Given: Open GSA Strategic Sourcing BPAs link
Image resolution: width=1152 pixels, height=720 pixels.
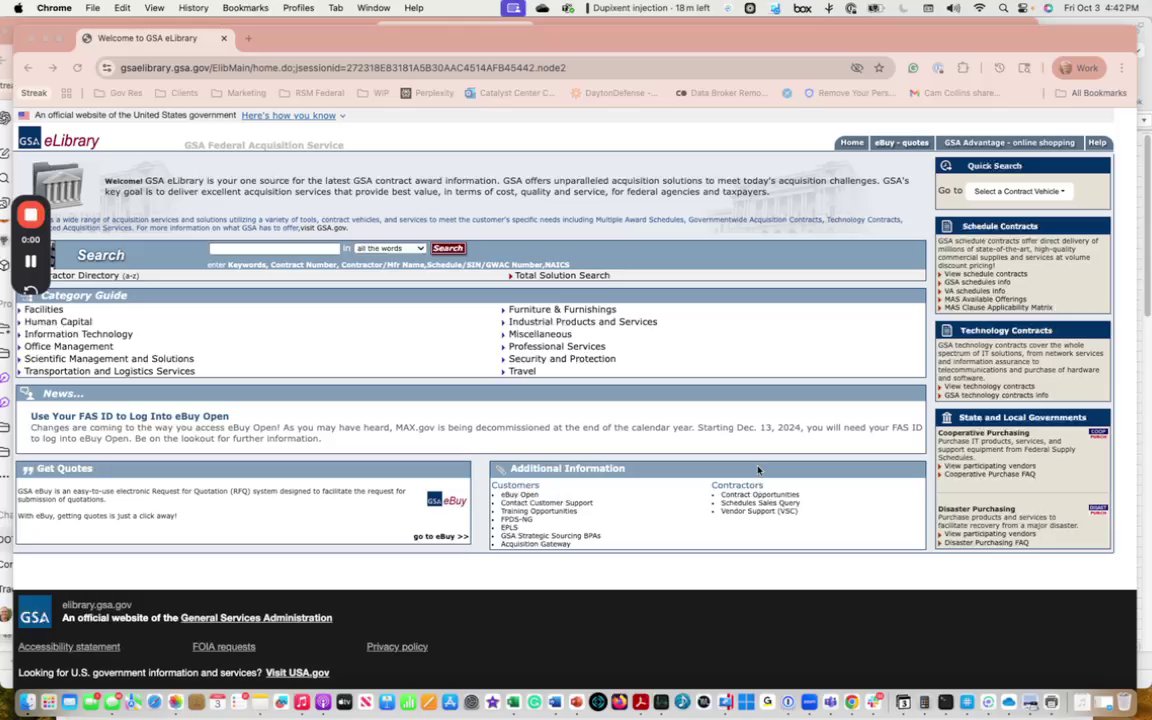Looking at the screenshot, I should pyautogui.click(x=550, y=536).
